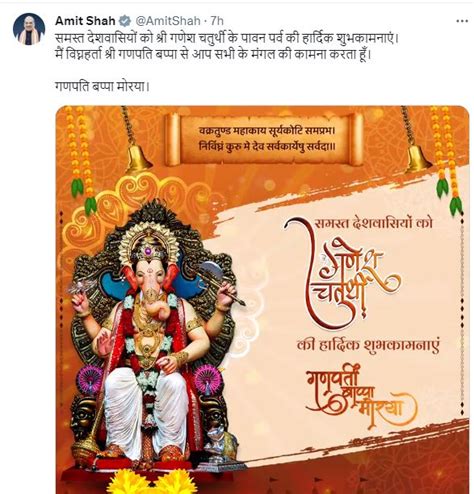Click the yellow flowers below the idol
474x494 pixels.
pos(153,481)
